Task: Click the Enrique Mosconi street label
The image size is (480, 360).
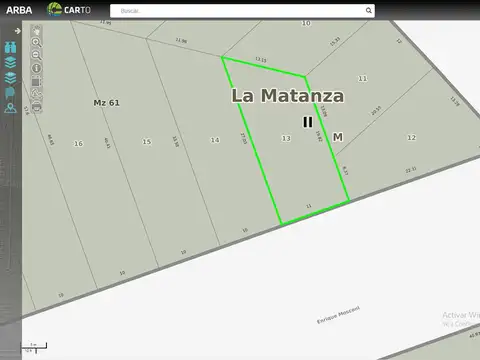Action: point(338,315)
